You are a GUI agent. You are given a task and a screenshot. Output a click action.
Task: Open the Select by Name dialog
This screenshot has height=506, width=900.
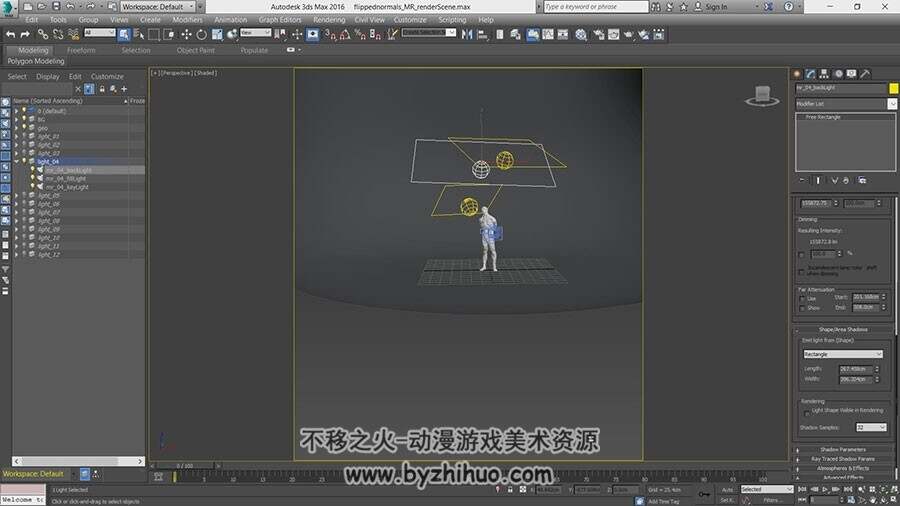tap(139, 35)
